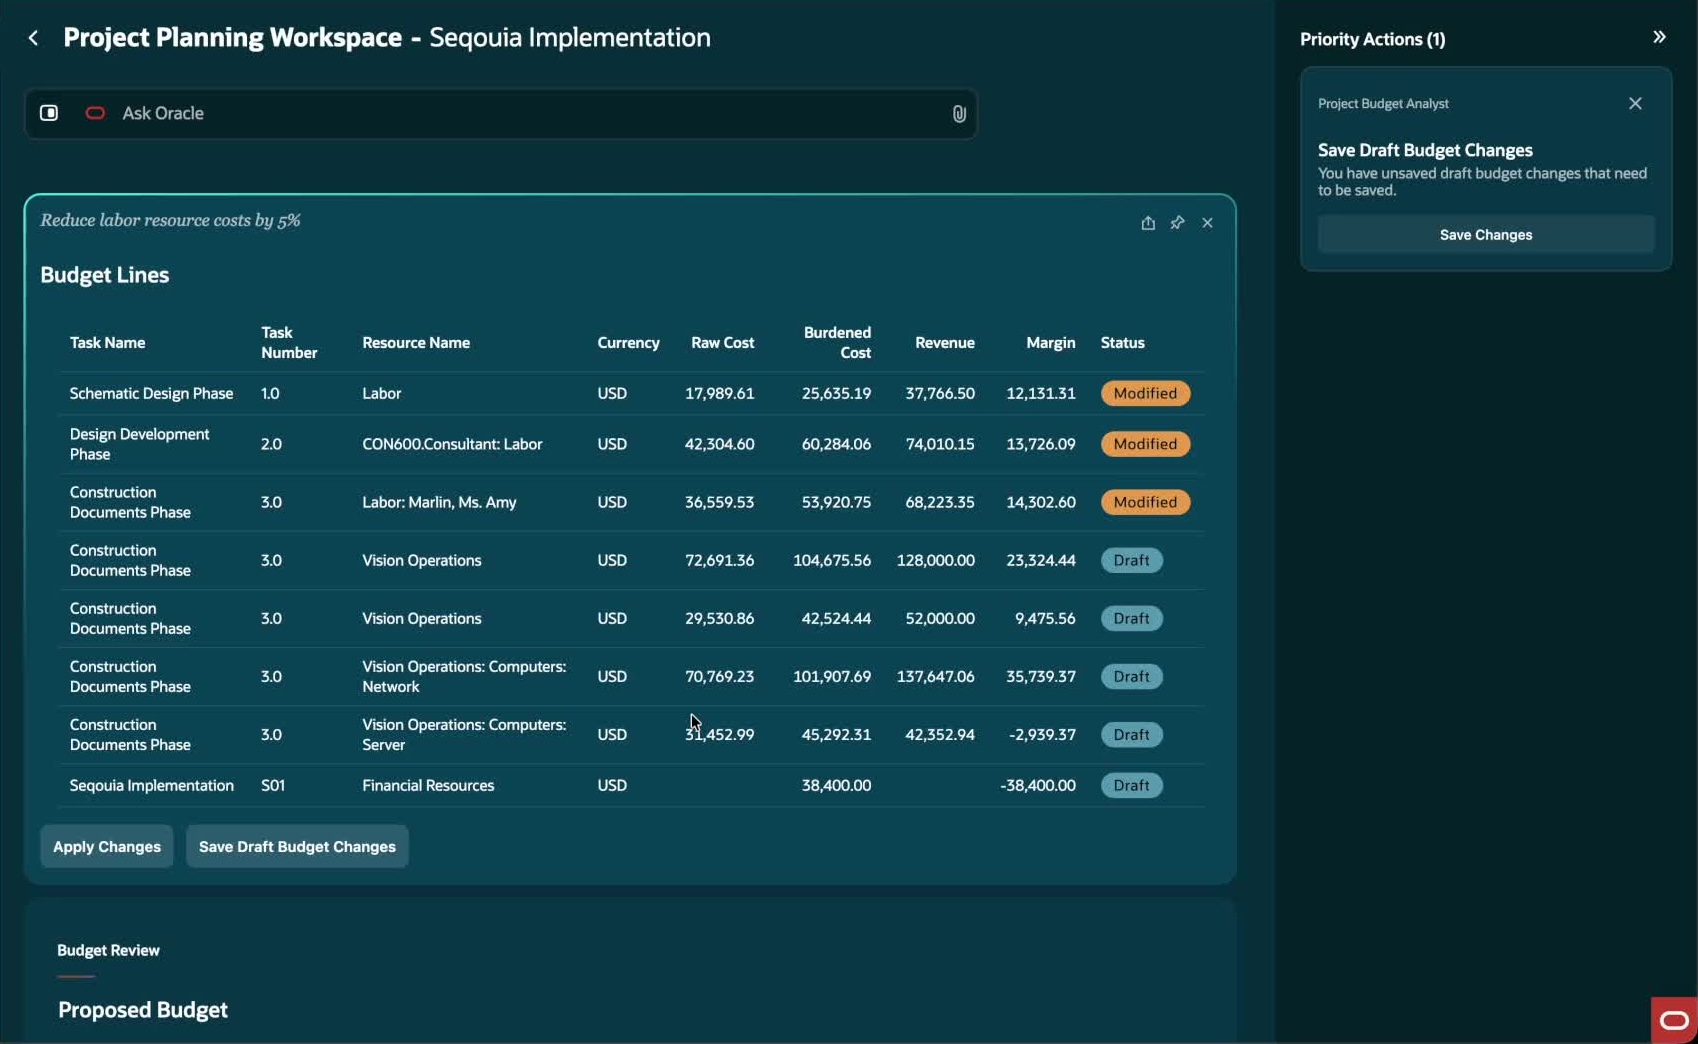Click Draft badge for the Financial Resources row

click(1131, 785)
